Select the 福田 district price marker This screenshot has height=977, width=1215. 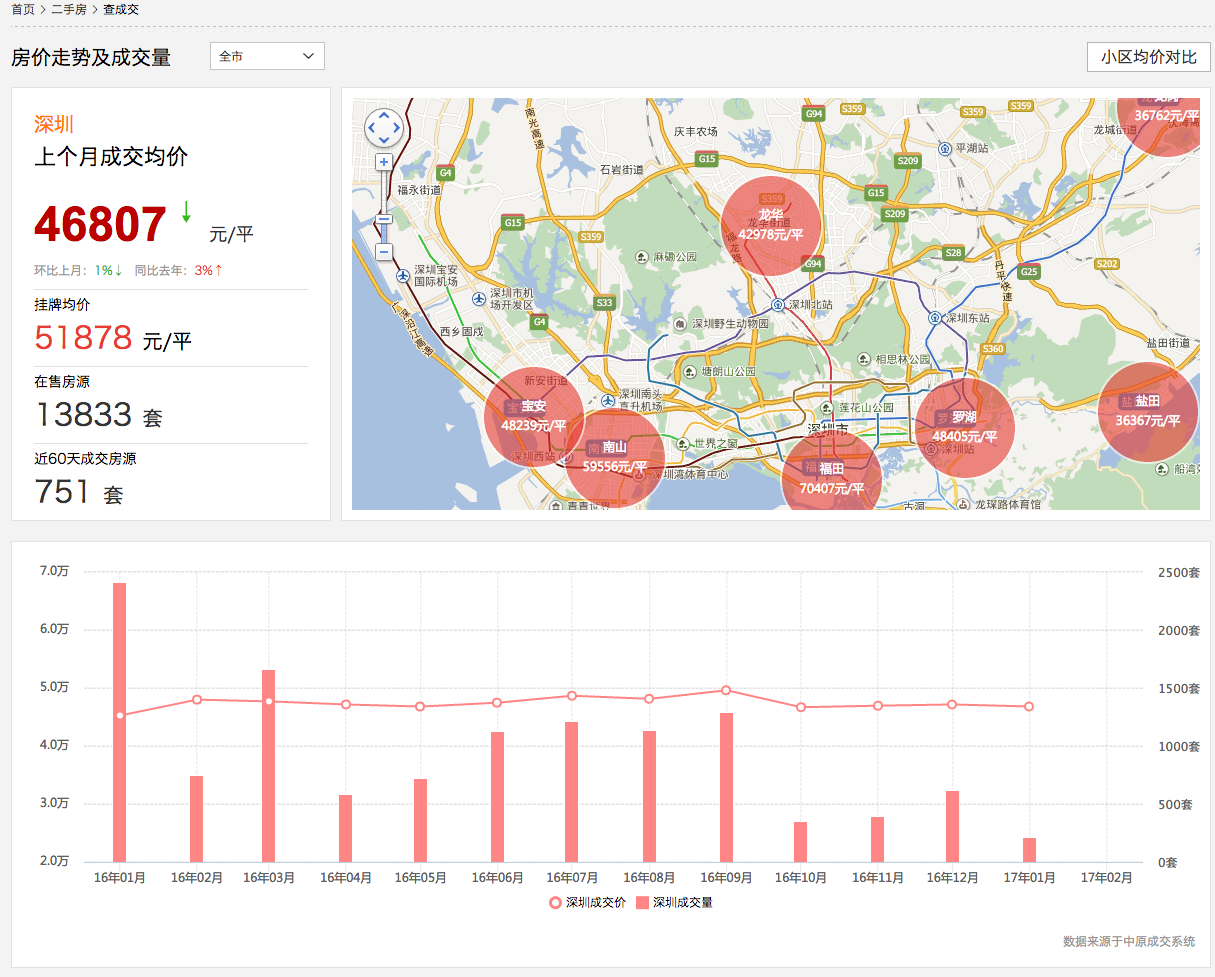pos(831,478)
